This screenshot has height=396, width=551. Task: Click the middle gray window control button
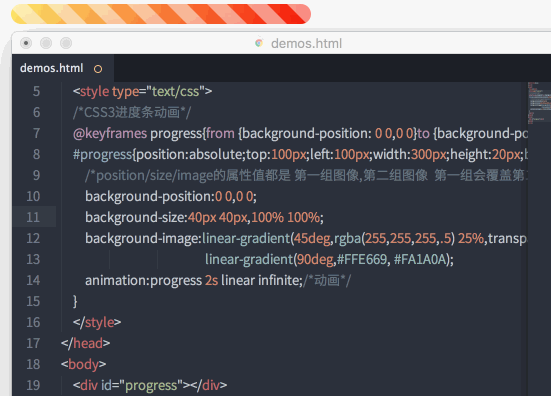coord(46,43)
